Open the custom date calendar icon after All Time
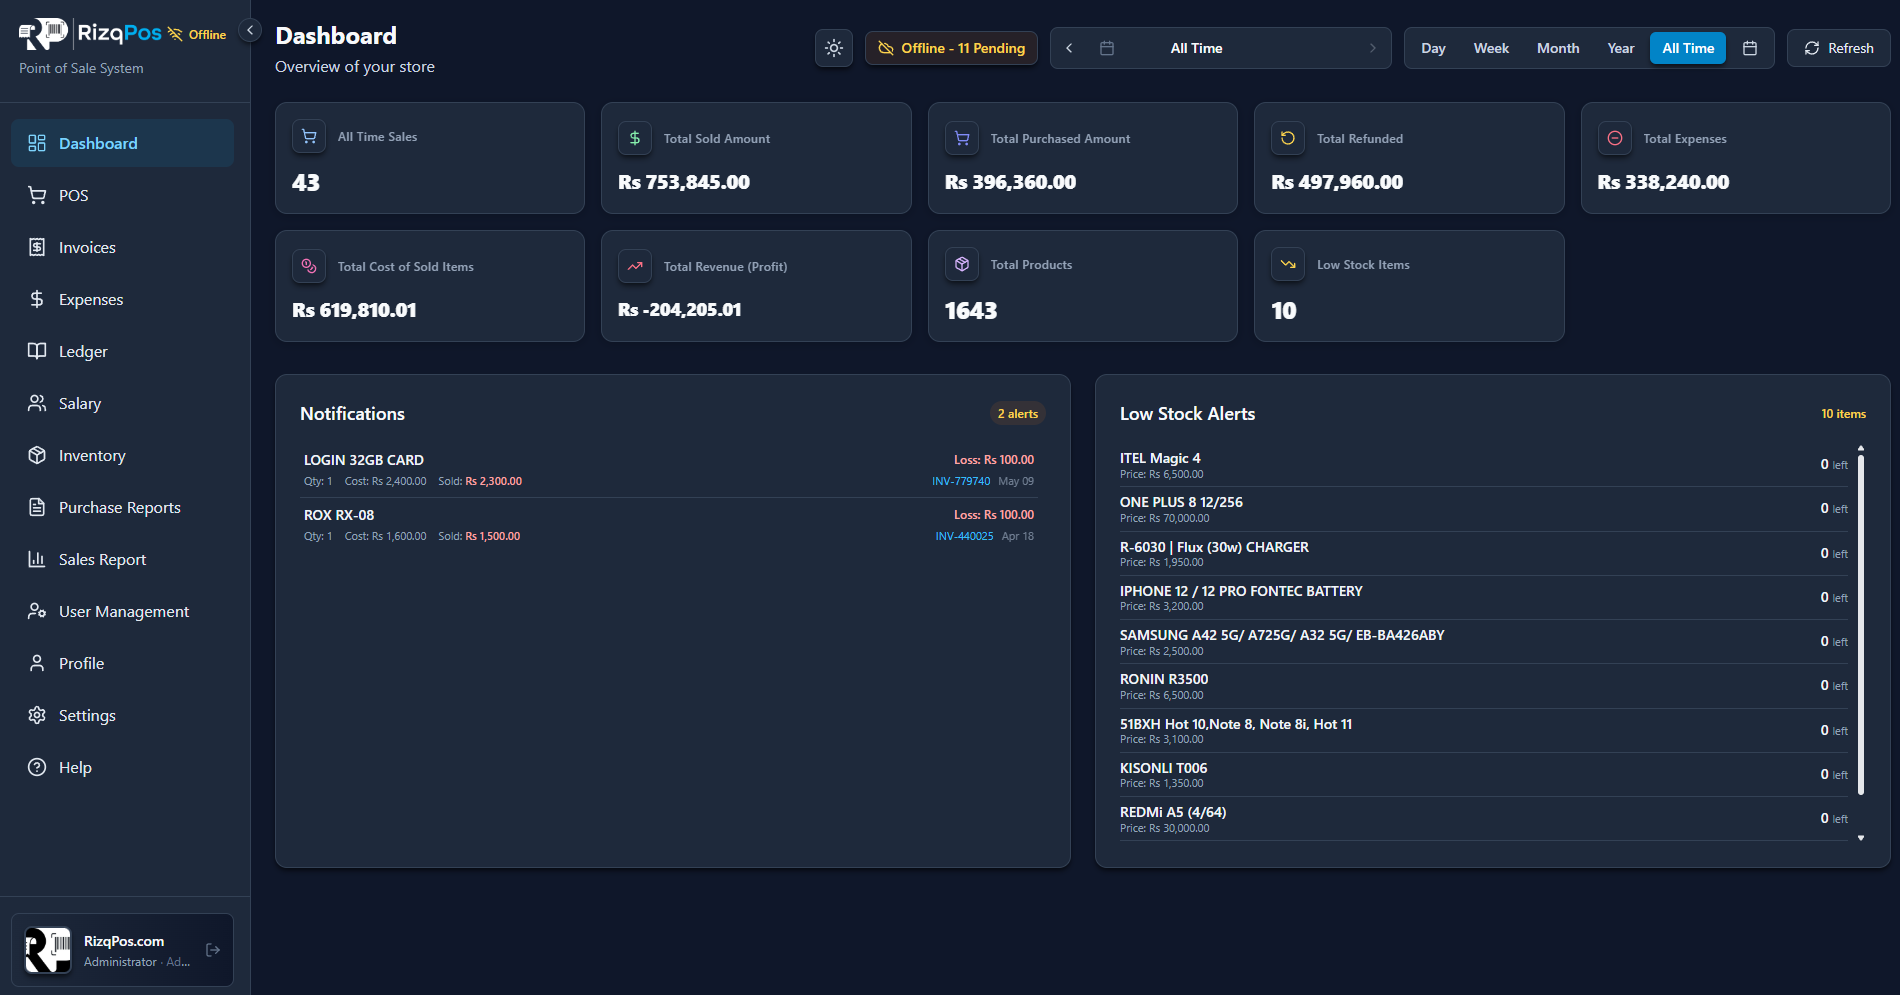Image resolution: width=1900 pixels, height=995 pixels. pyautogui.click(x=1750, y=48)
